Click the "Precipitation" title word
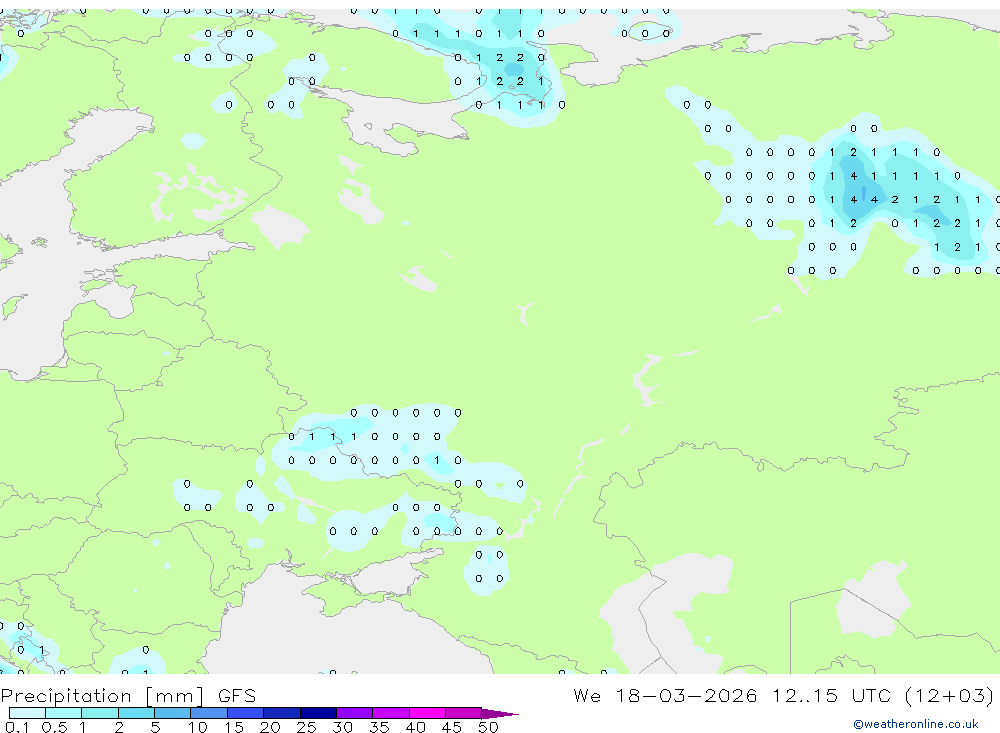Screen dimensions: 1000x733 [x=66, y=695]
